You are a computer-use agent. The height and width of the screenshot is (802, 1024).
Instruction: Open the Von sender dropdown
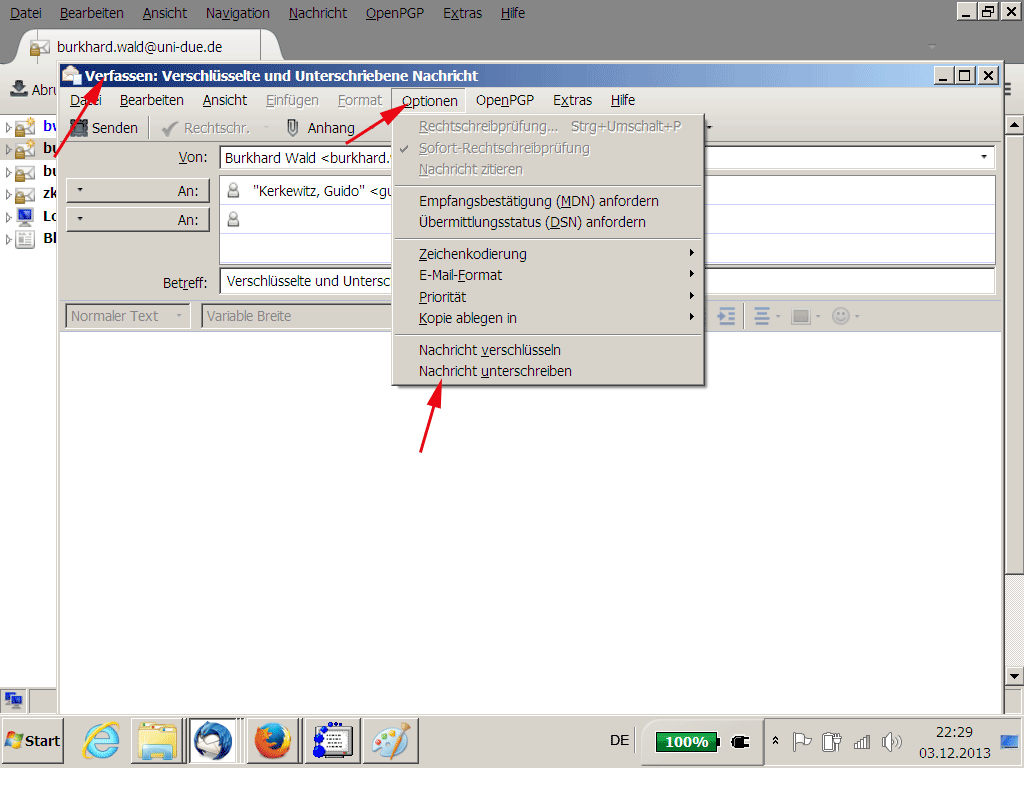pos(984,158)
